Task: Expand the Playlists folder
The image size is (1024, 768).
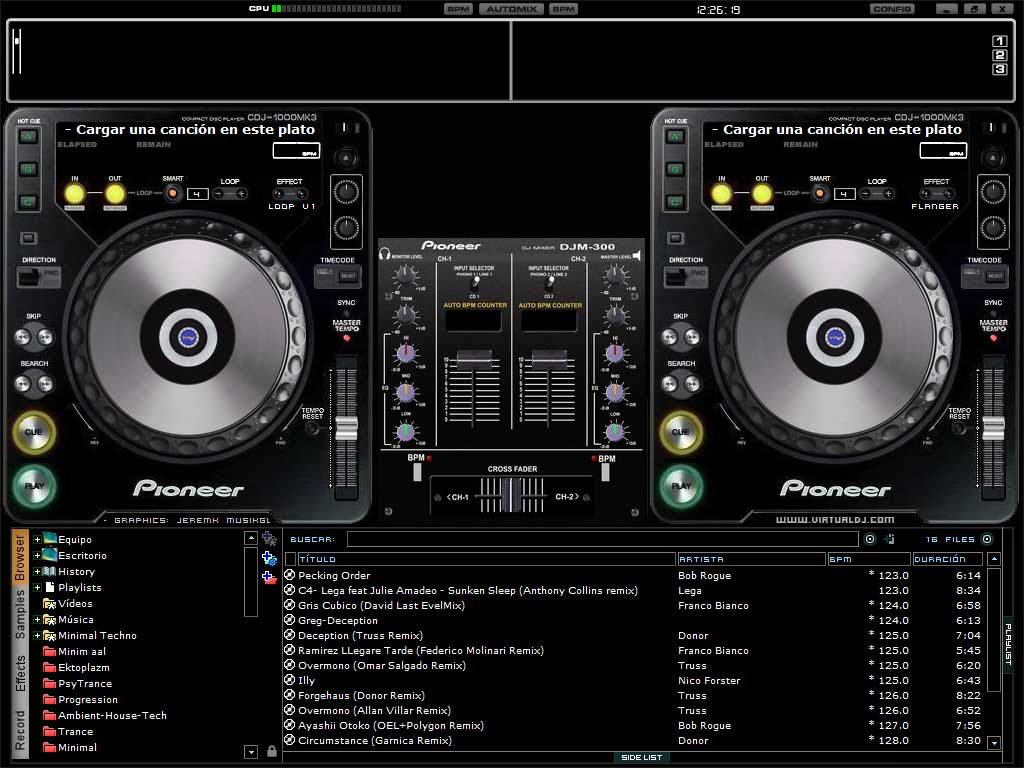Action: (36, 587)
